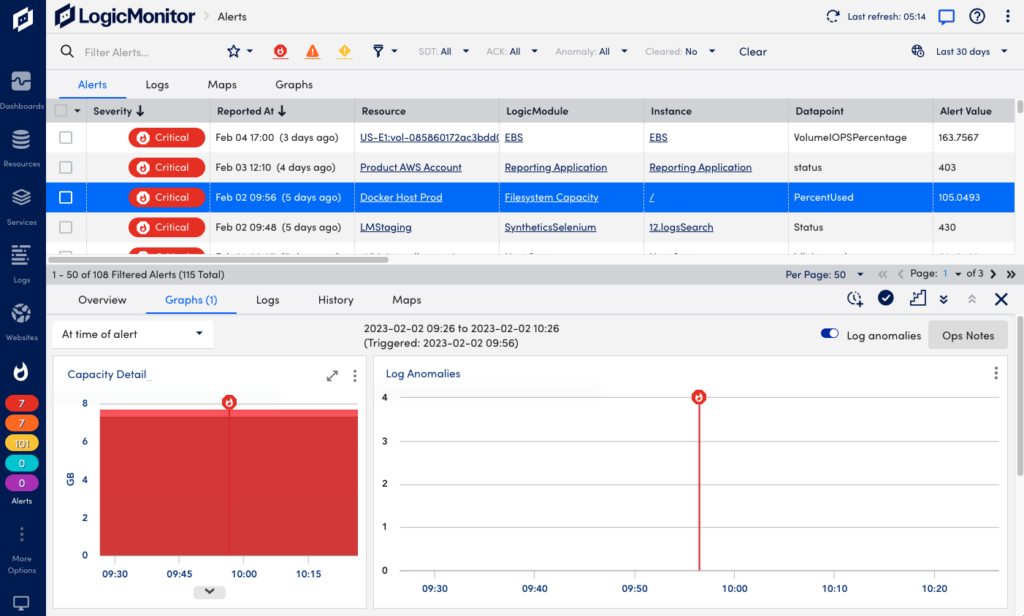
Task: Switch to the Logs tab at top
Action: point(157,85)
